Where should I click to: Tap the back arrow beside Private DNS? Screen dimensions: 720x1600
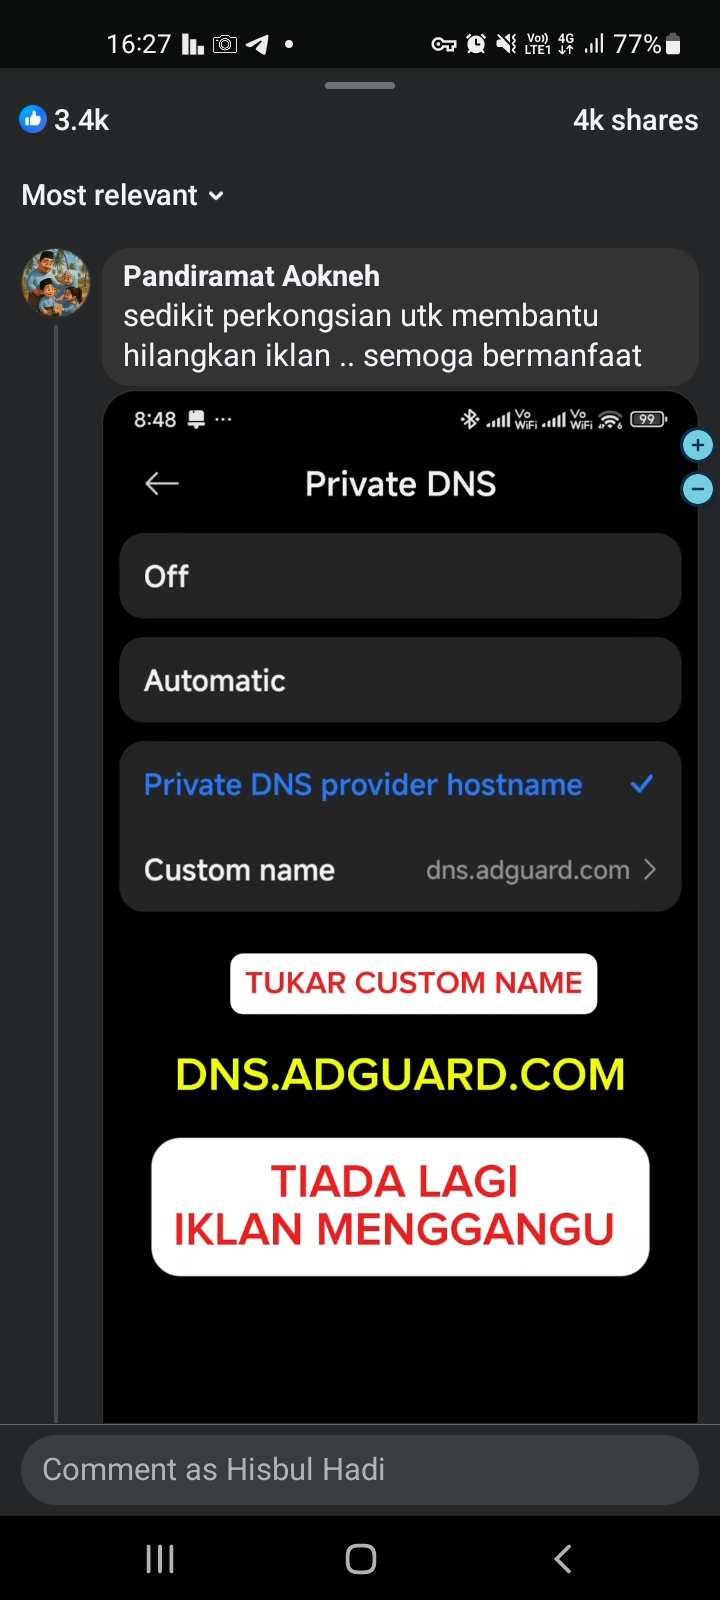(x=162, y=484)
